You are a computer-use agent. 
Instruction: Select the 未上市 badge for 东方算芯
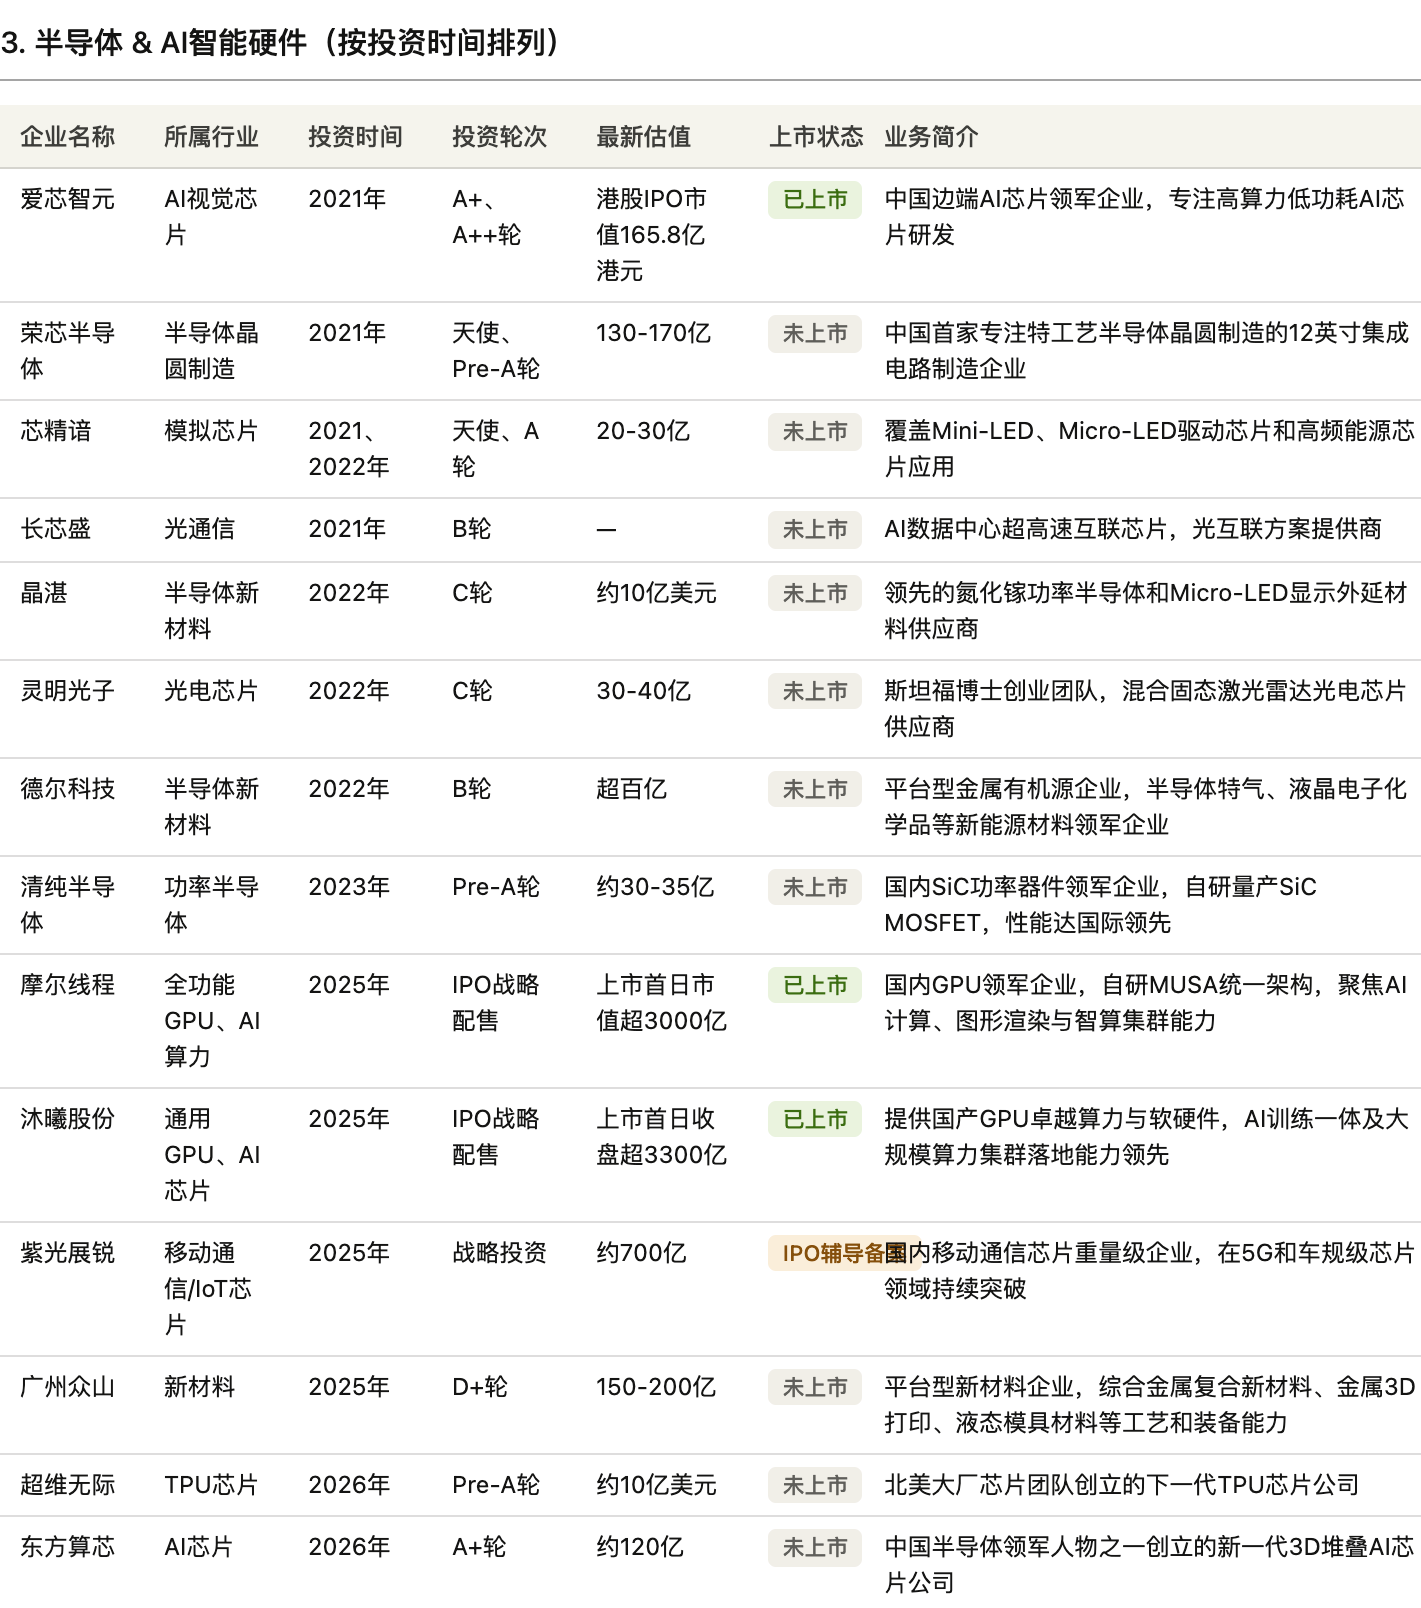[814, 1548]
